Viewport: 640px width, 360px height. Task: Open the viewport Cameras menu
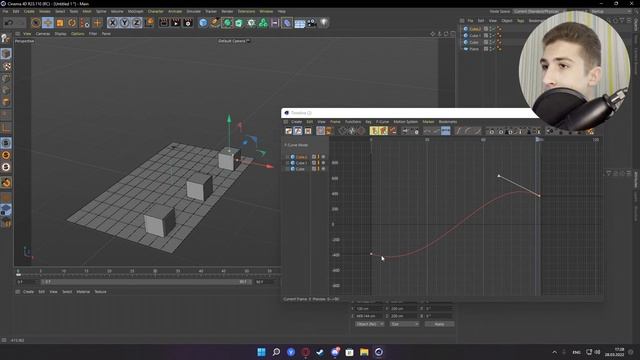coord(43,34)
